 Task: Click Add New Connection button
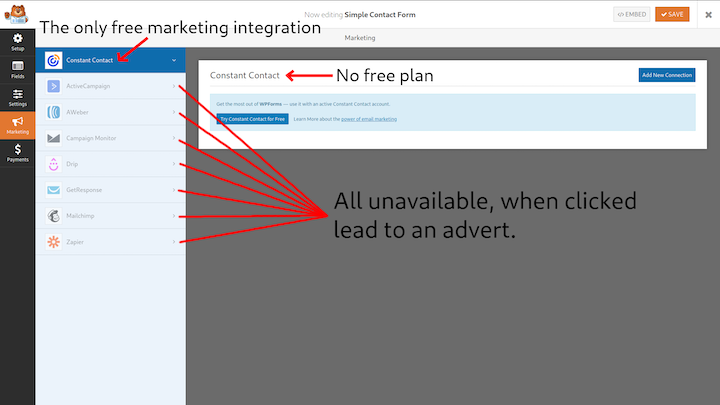click(667, 75)
